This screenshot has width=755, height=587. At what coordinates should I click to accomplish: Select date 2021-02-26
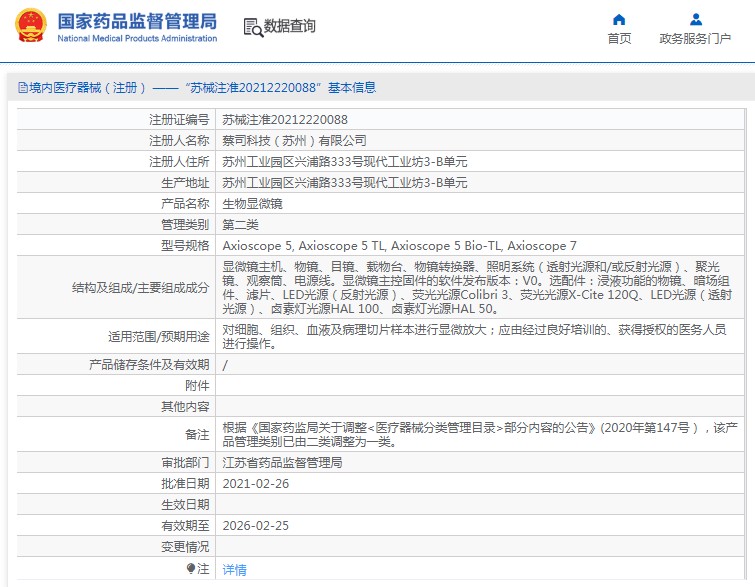256,483
